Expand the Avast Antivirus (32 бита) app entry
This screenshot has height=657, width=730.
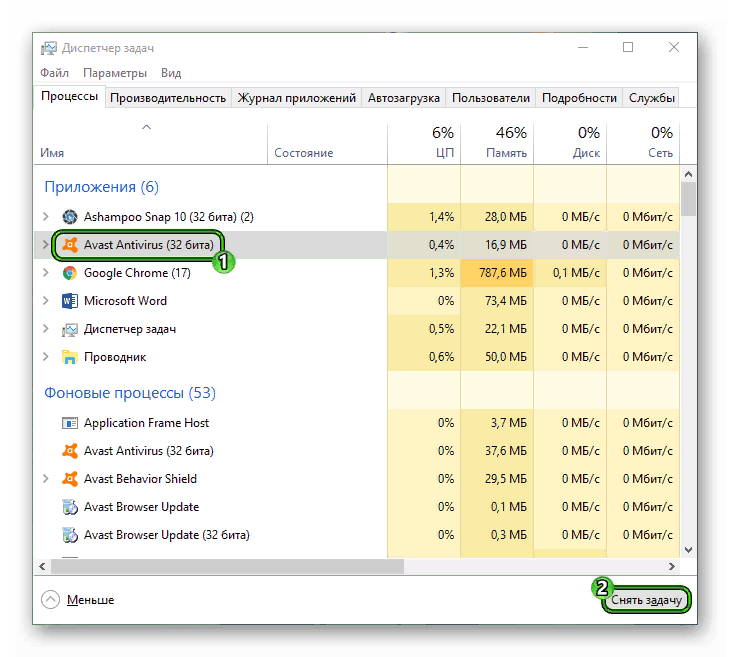pos(46,244)
